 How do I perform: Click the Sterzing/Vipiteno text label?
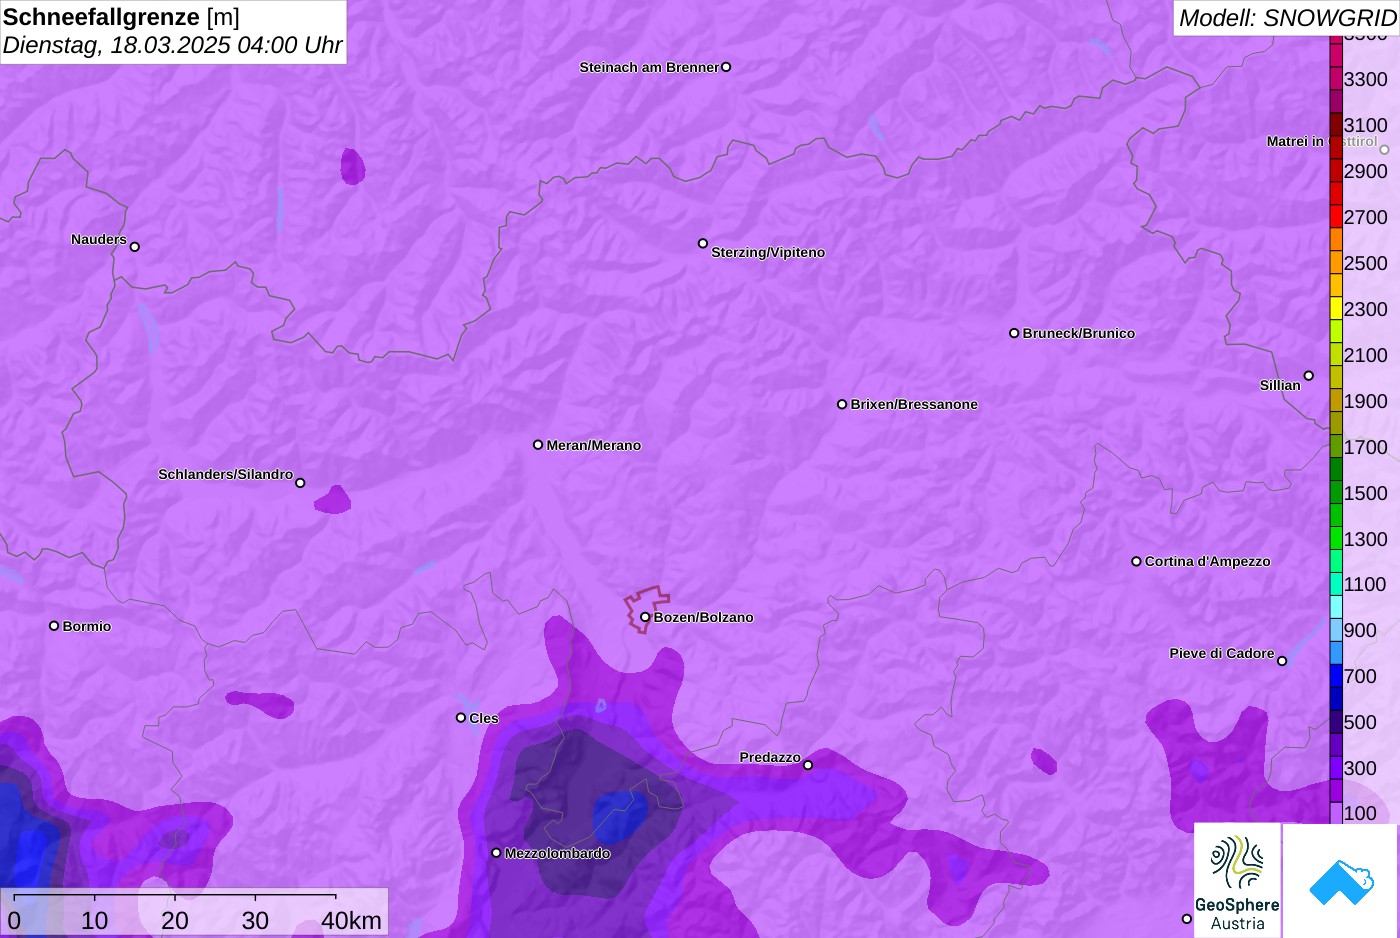768,252
